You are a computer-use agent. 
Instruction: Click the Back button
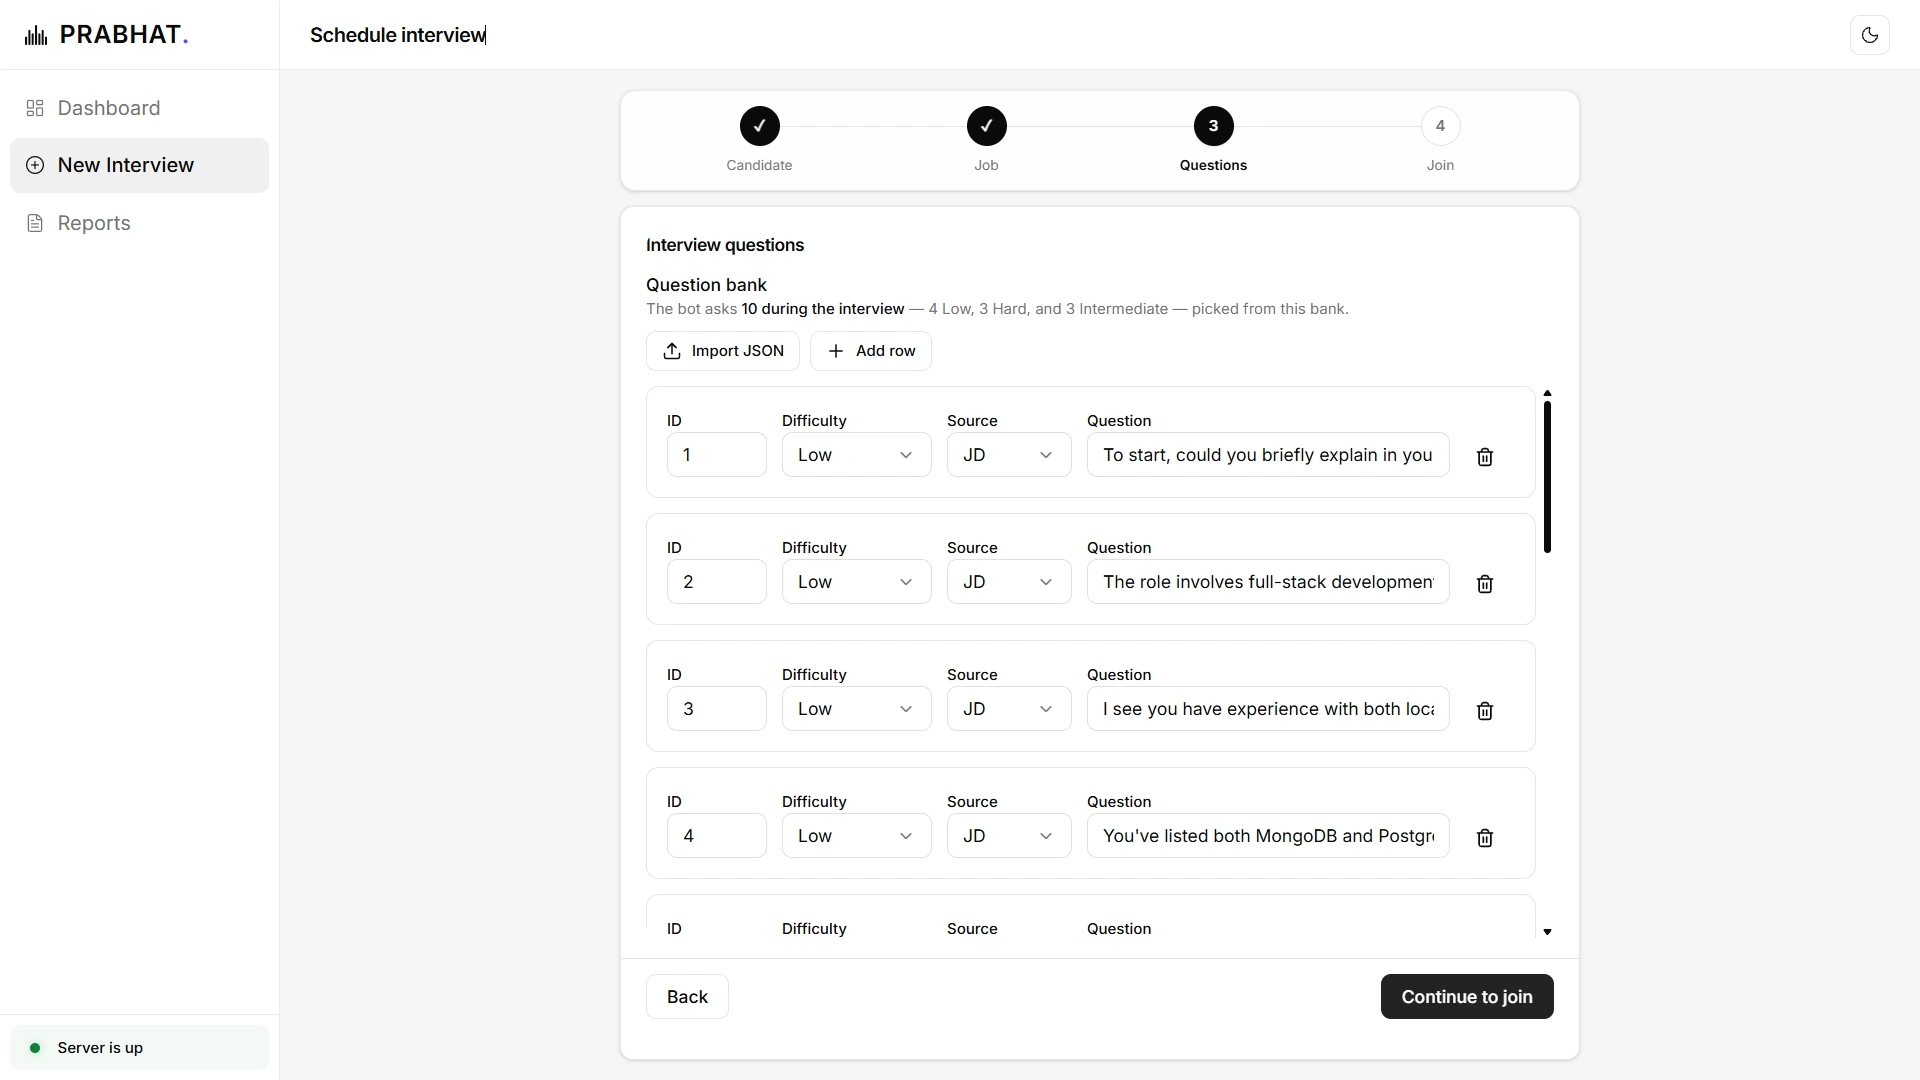(x=687, y=997)
